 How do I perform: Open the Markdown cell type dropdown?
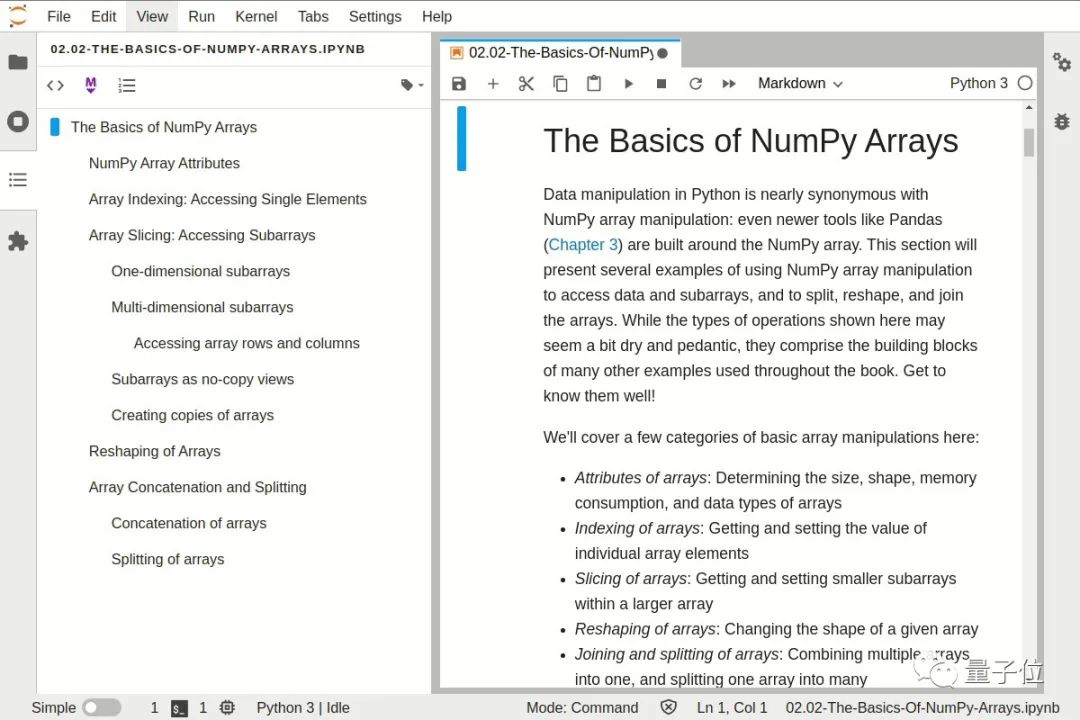(x=800, y=83)
